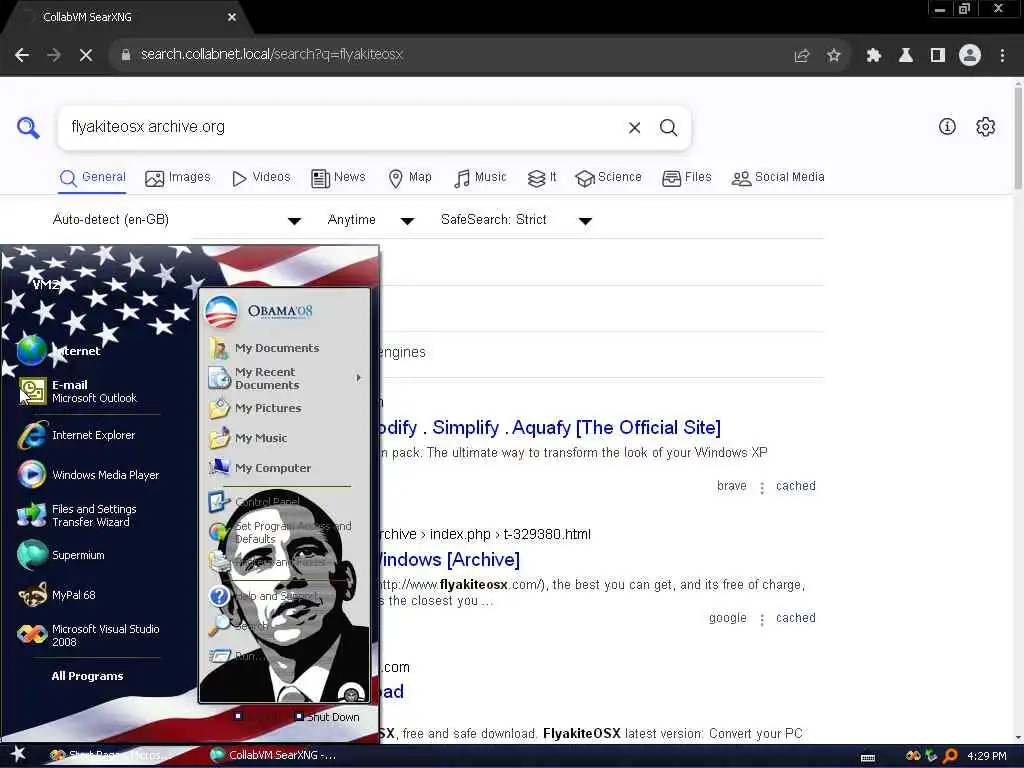Launch MyPal 68 from Start menu

click(88, 595)
